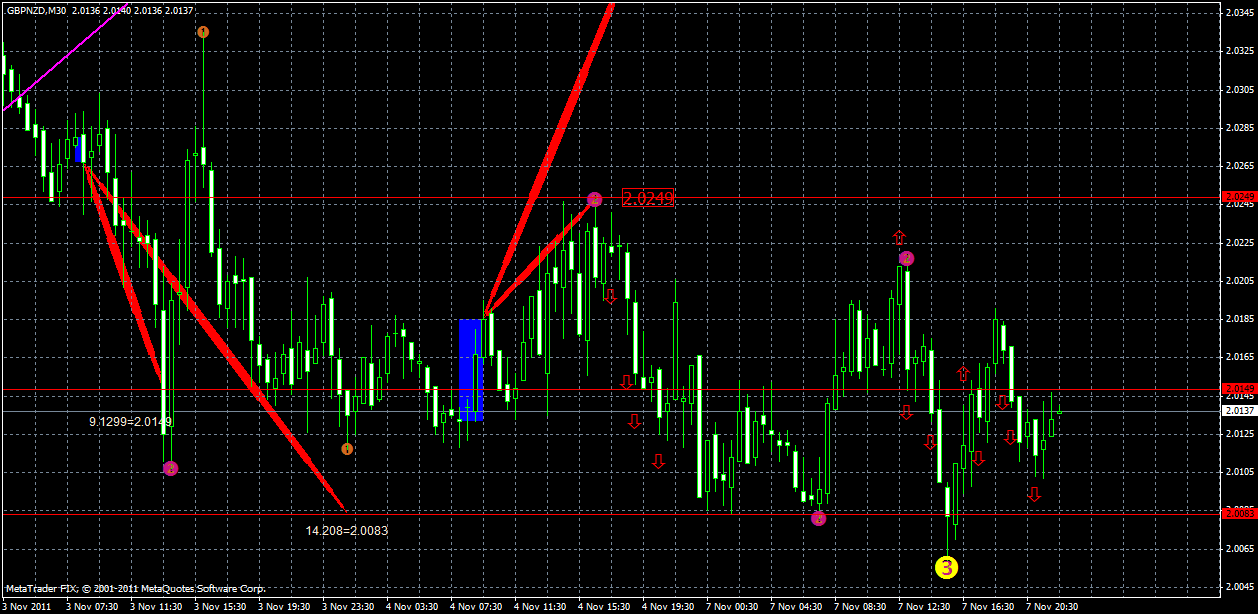Click the orange "1" circle marker at the top
Image resolution: width=1258 pixels, height=614 pixels.
coord(203,32)
